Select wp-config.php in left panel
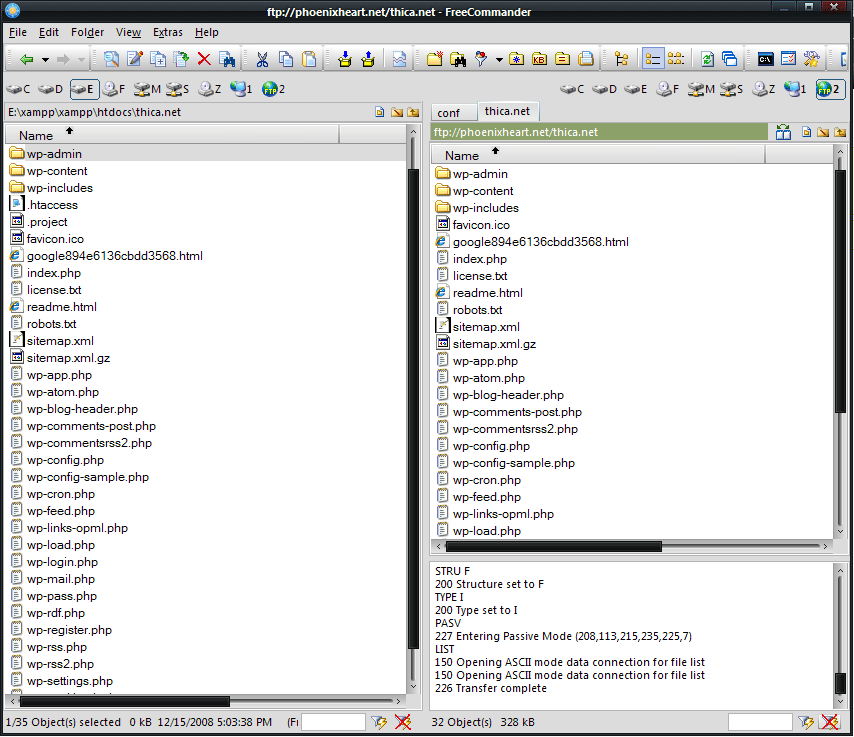This screenshot has height=737, width=854. point(65,460)
